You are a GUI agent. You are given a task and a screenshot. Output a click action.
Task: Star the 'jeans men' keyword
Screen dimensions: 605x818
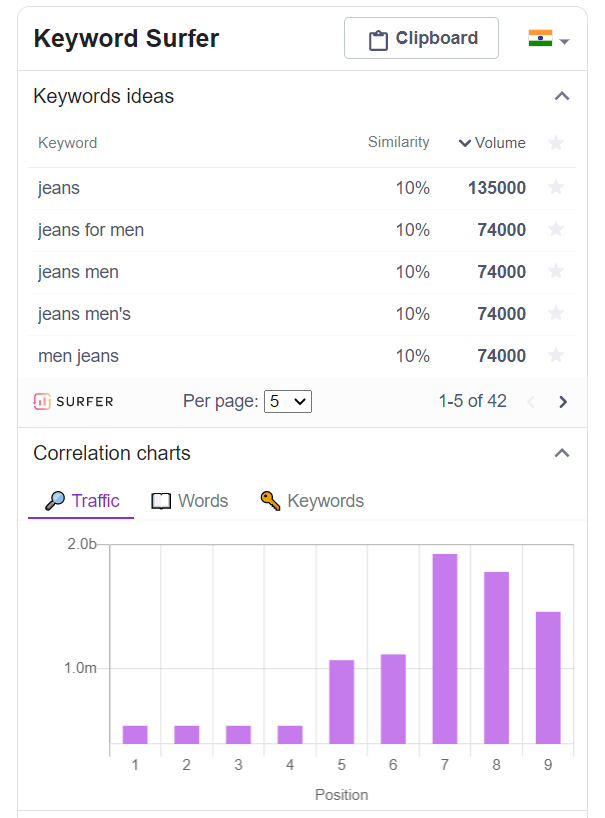coord(556,271)
